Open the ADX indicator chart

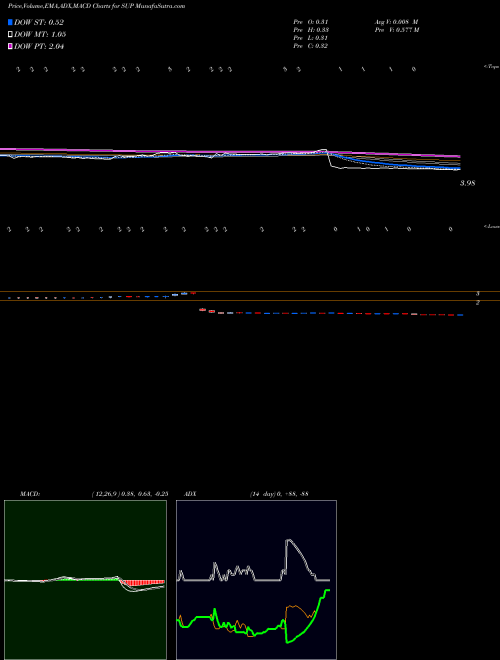[x=256, y=580]
